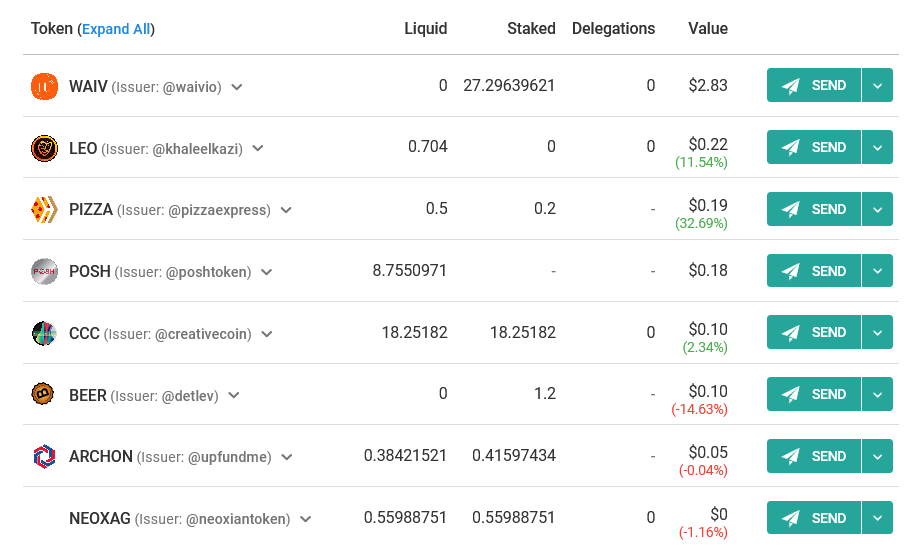Click the WAIV token logo icon
The image size is (922, 560).
coord(44,86)
